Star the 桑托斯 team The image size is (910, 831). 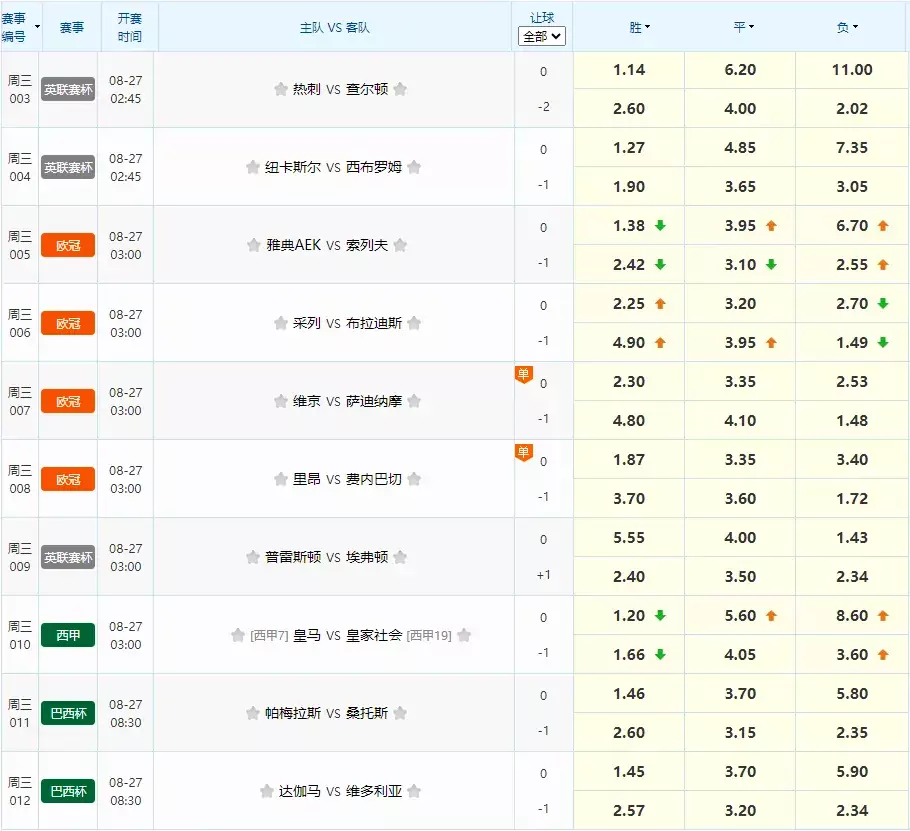click(x=400, y=713)
